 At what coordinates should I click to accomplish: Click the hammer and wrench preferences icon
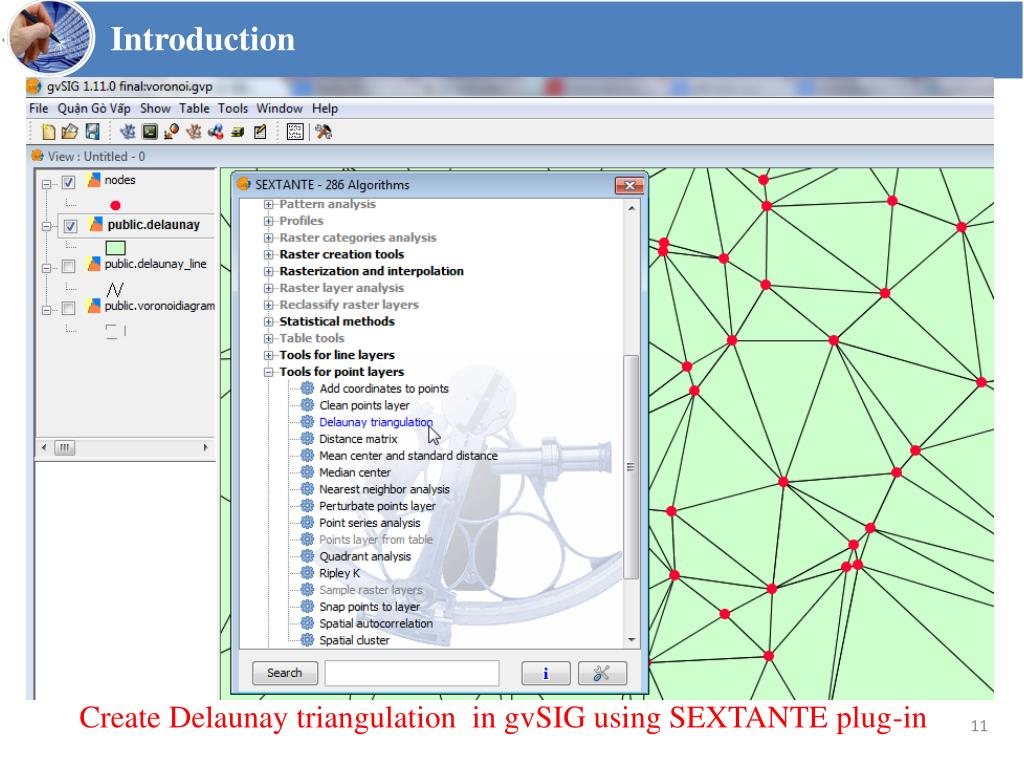click(323, 132)
